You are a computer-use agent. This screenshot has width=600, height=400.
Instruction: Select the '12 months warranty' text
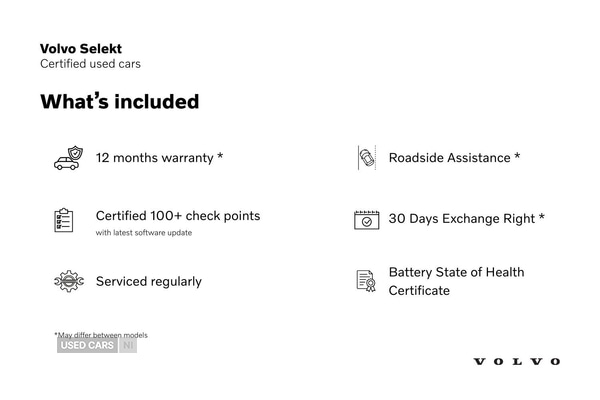point(159,158)
